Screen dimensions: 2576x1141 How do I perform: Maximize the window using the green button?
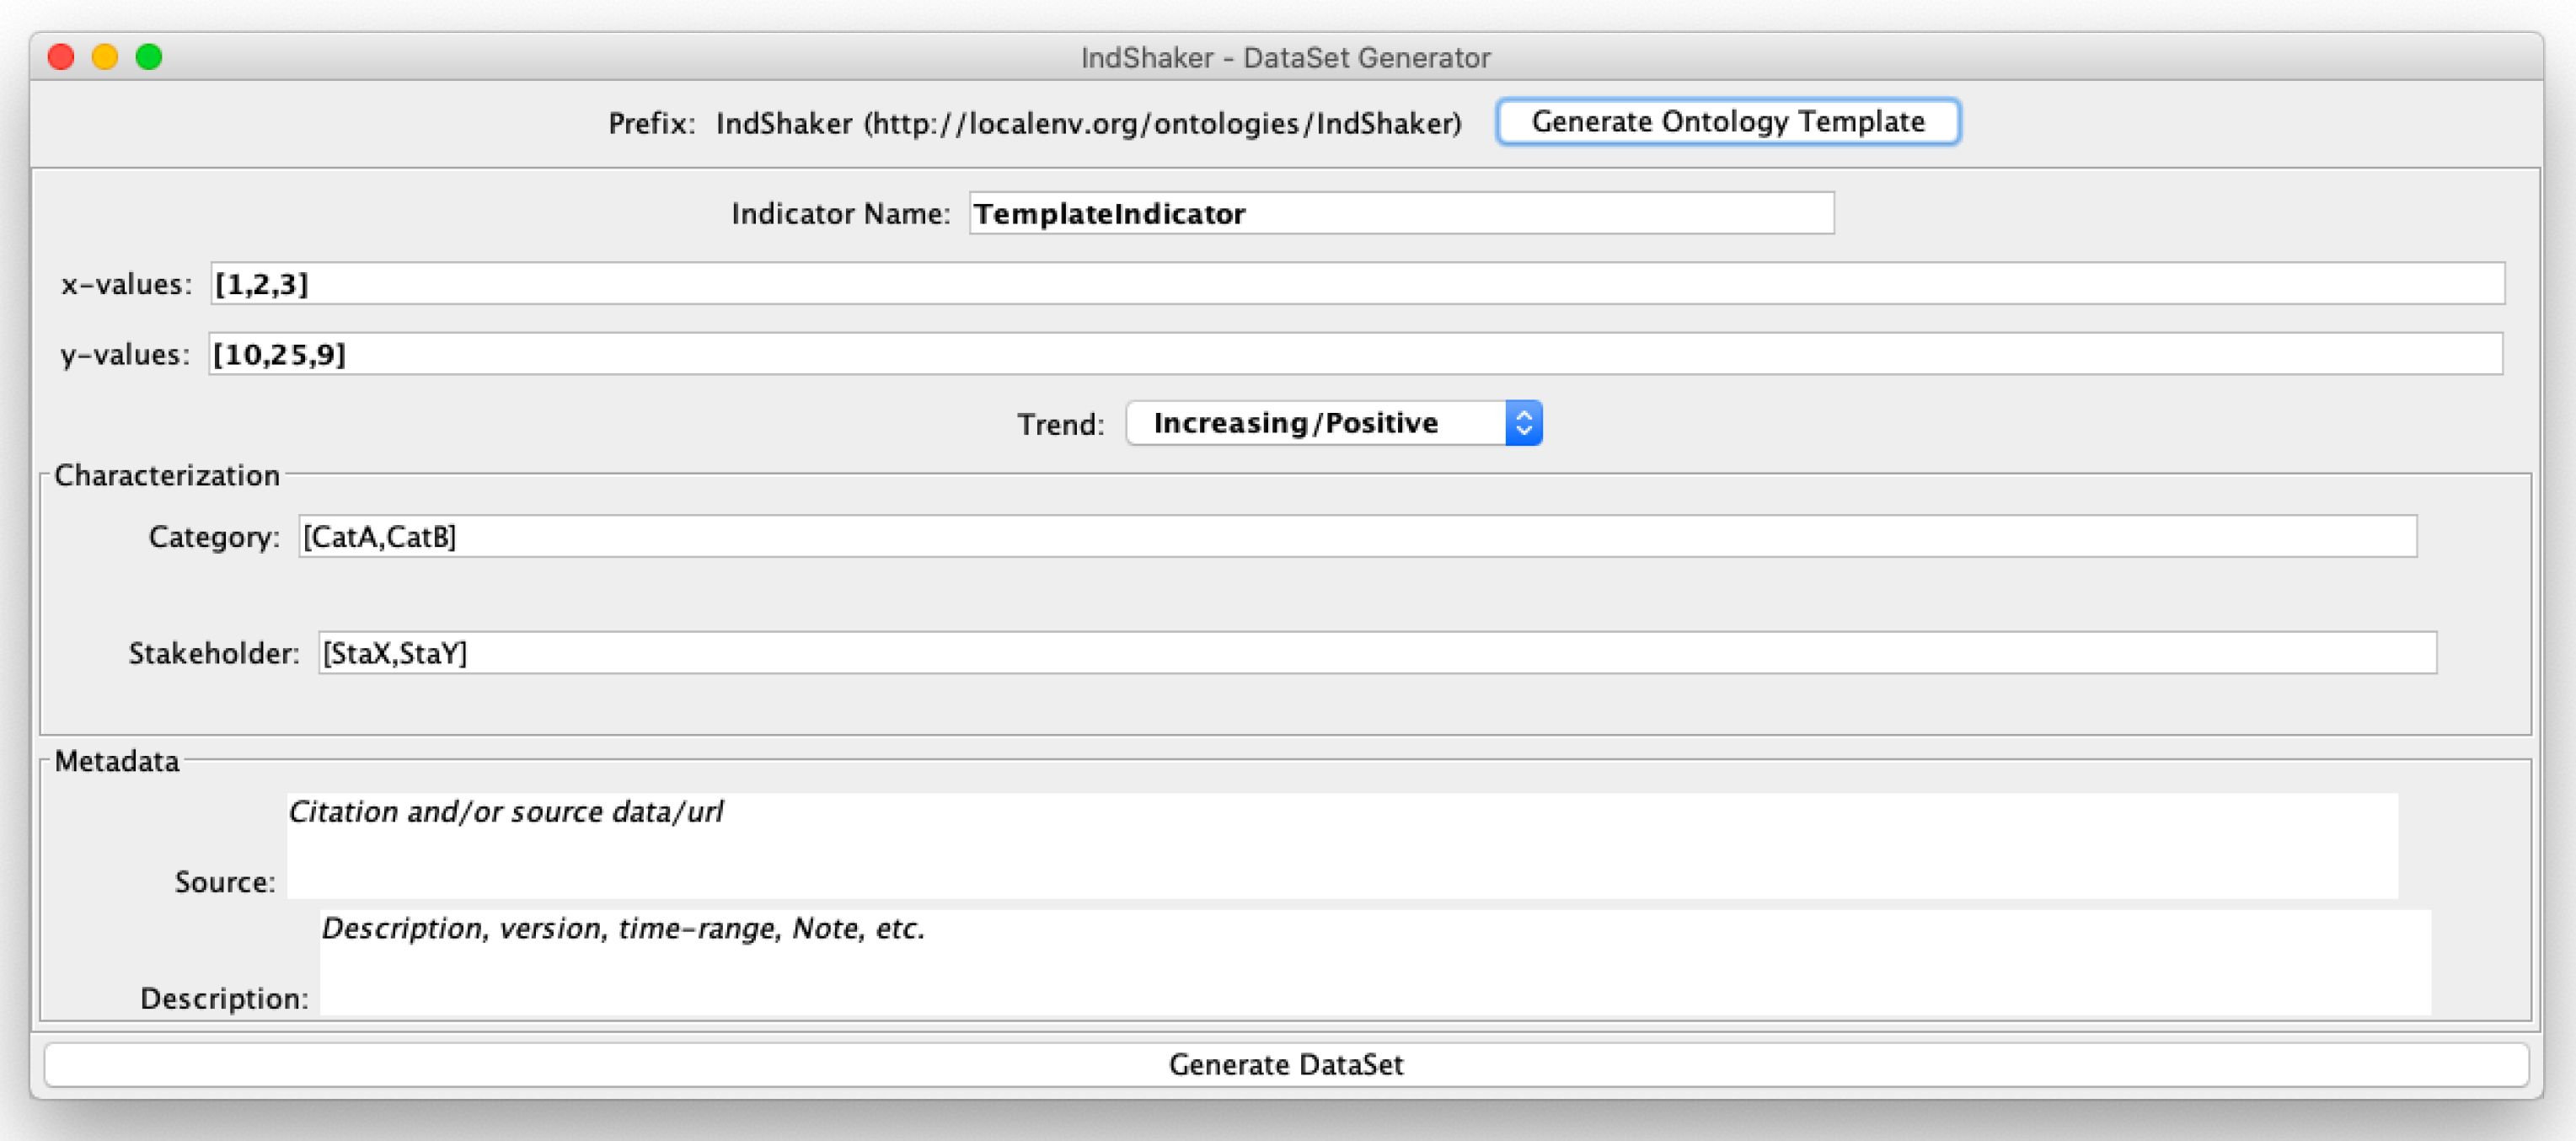tap(149, 57)
